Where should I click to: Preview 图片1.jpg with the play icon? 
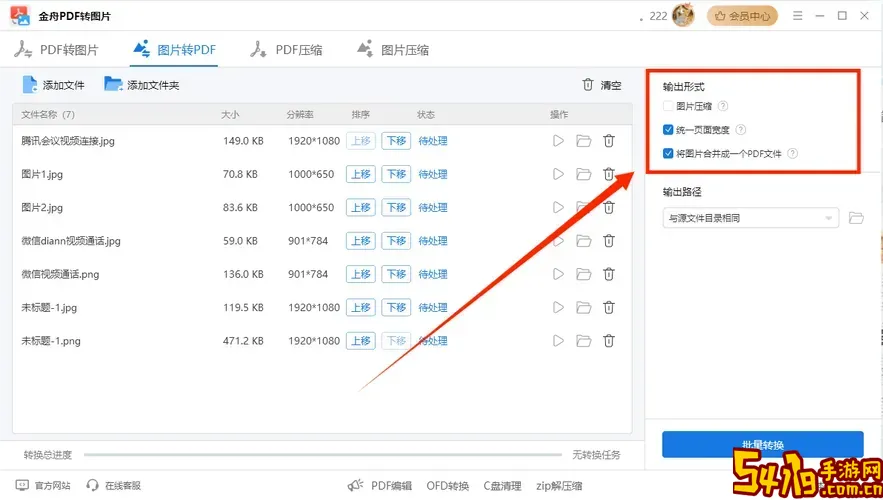[558, 174]
